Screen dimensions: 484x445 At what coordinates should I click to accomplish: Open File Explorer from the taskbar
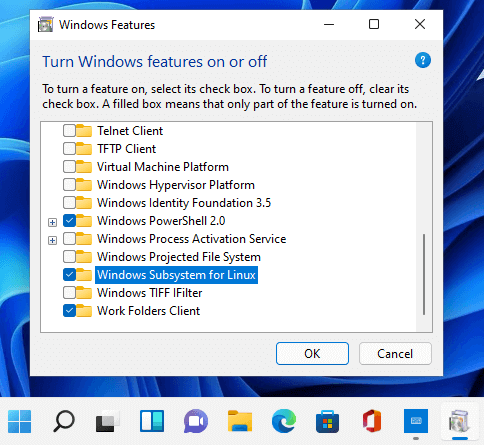coord(240,421)
